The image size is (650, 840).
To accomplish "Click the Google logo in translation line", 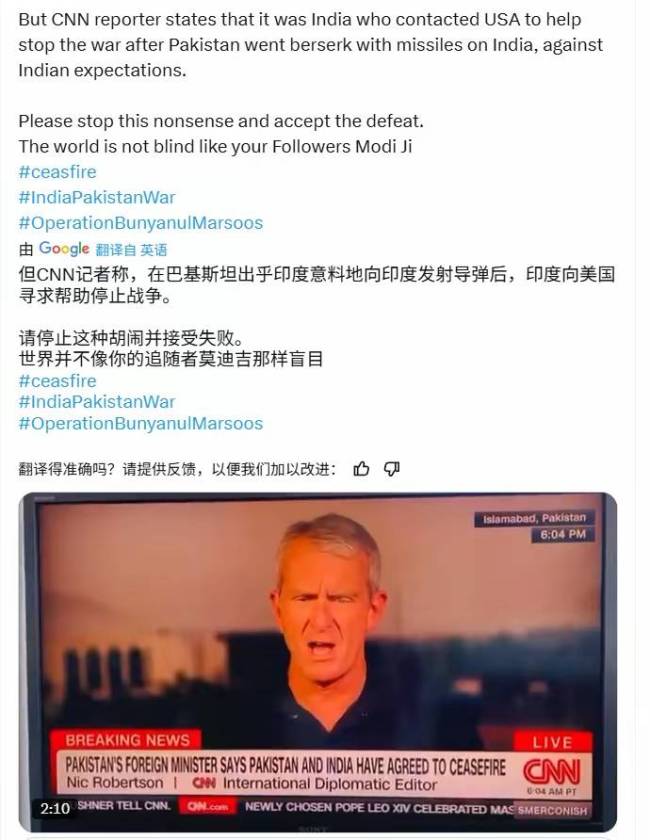I will 64,249.
